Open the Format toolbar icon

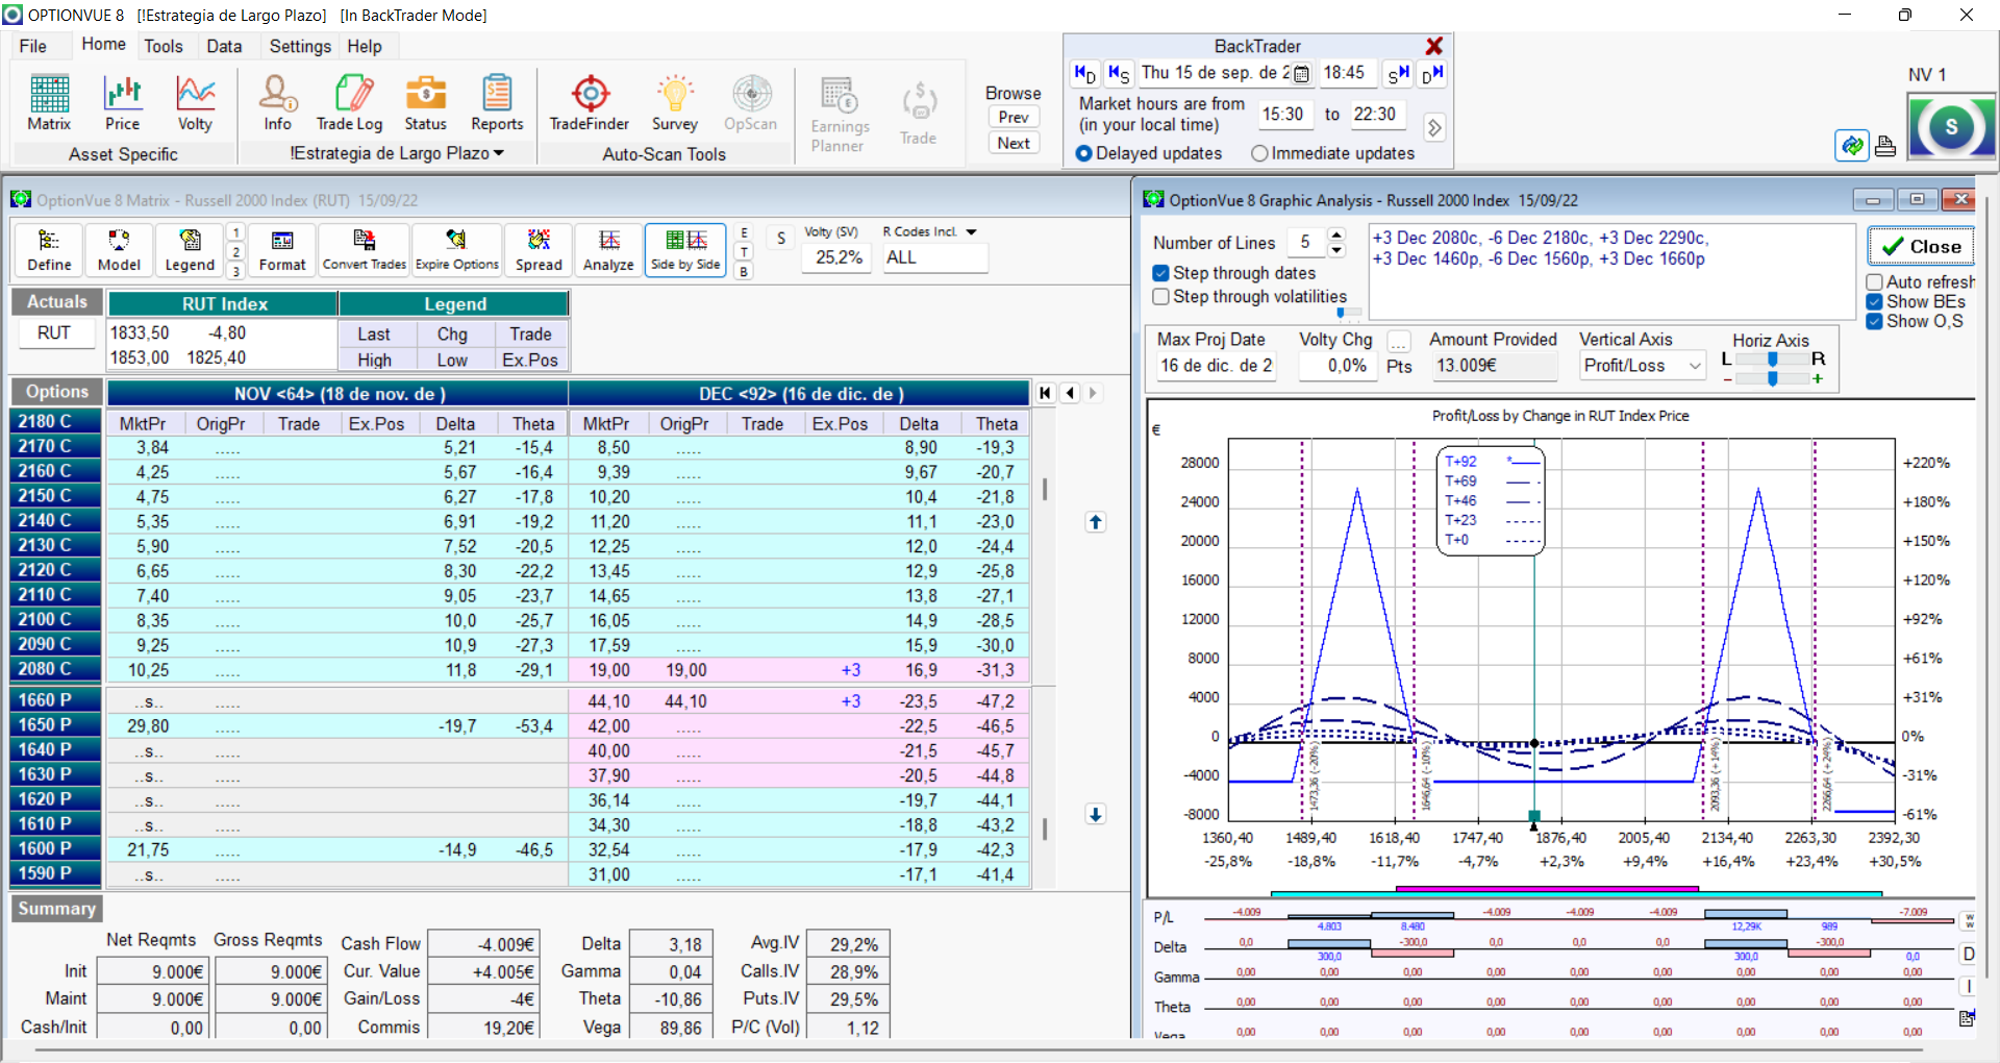(x=282, y=250)
